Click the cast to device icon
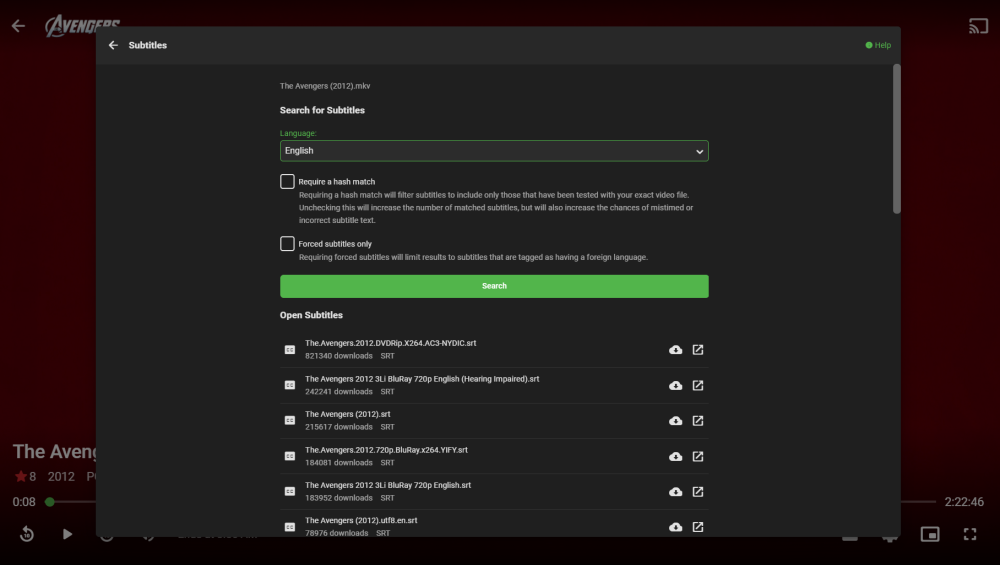Viewport: 1000px width, 565px height. click(x=978, y=26)
